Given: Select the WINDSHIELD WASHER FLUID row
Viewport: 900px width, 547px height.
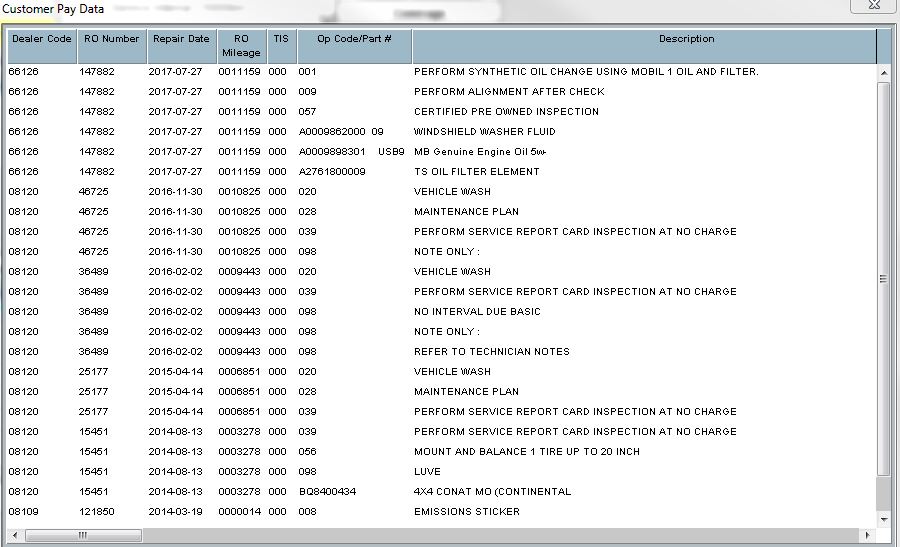Looking at the screenshot, I should [x=441, y=131].
